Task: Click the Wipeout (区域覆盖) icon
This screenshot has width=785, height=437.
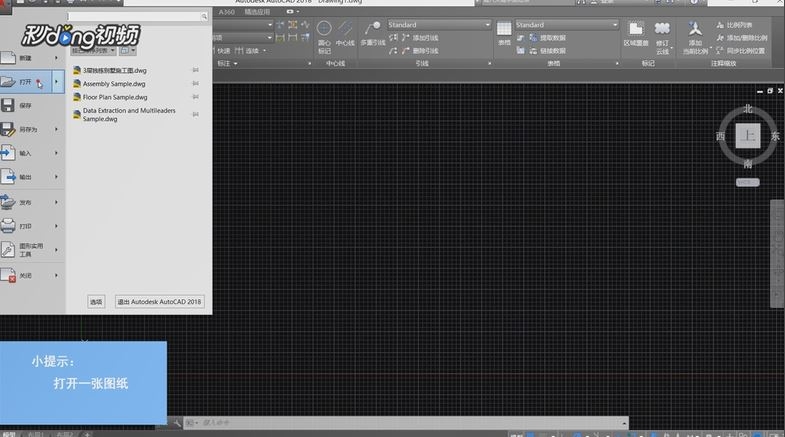Action: click(x=636, y=29)
